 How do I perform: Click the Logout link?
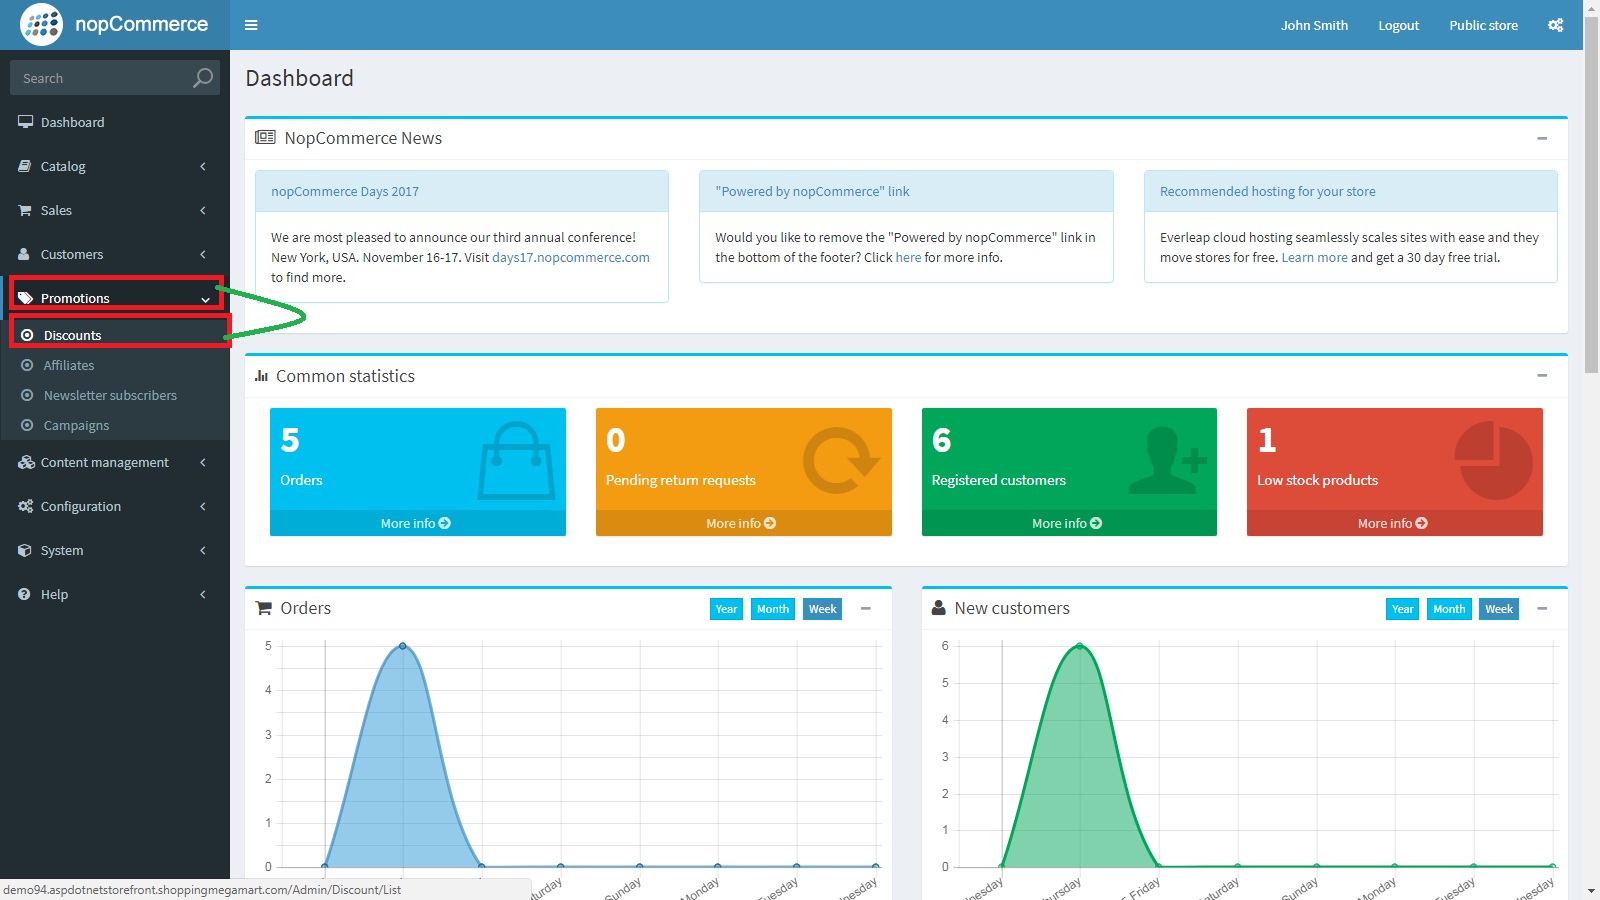click(1398, 25)
